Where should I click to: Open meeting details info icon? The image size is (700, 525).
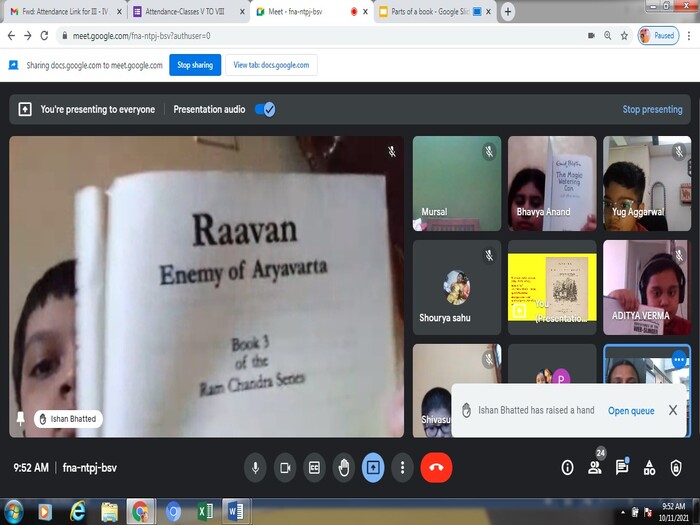(x=567, y=467)
